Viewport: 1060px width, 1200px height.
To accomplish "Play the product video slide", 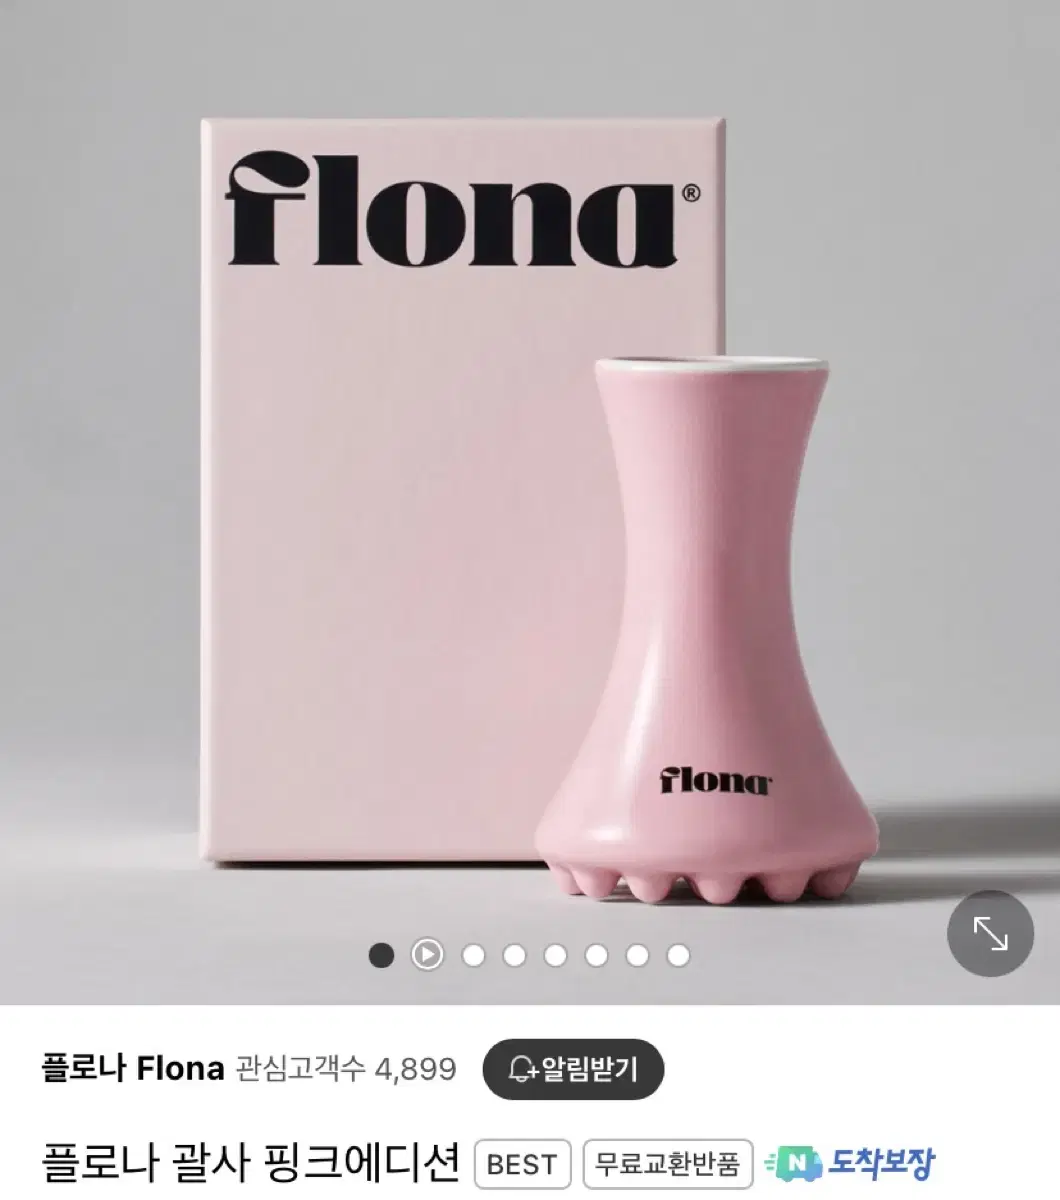I will tap(427, 955).
